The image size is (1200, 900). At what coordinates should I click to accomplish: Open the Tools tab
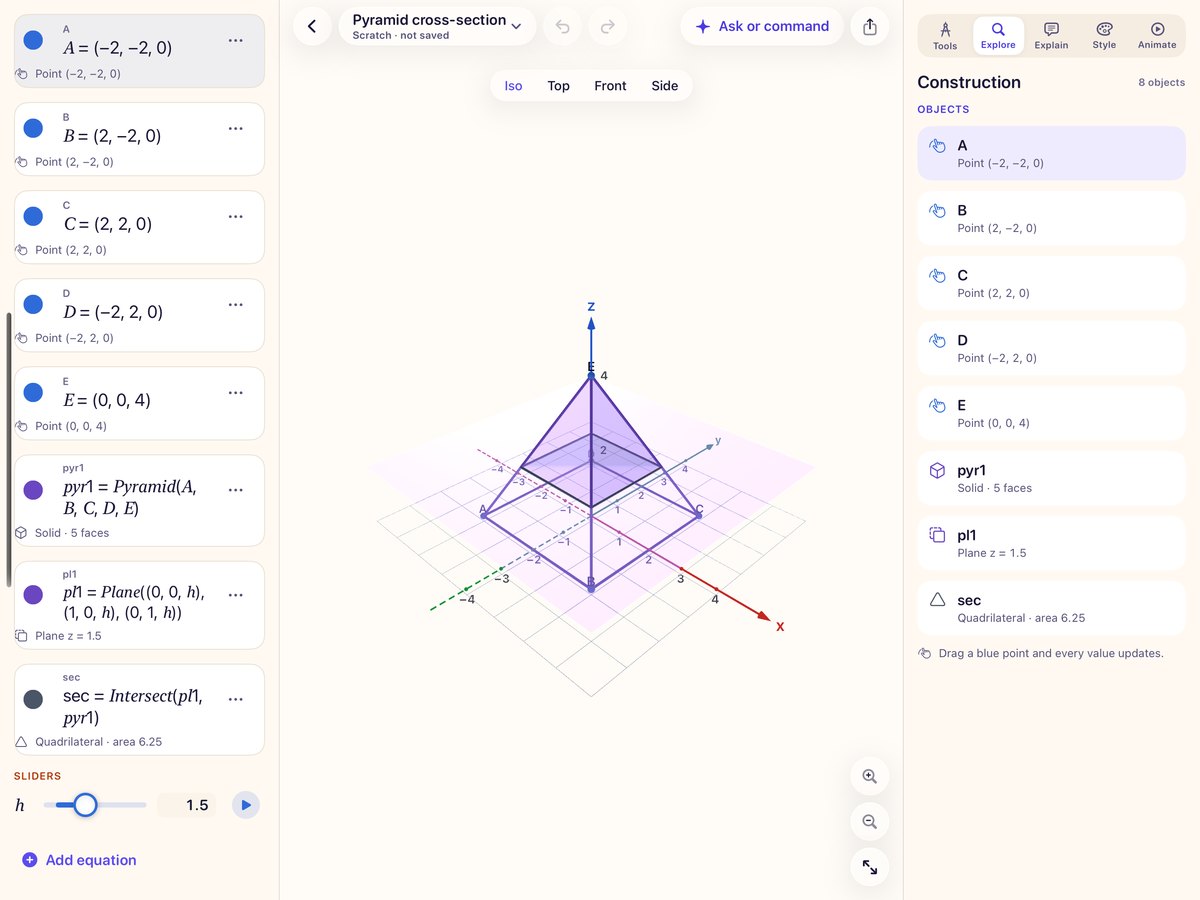[945, 36]
